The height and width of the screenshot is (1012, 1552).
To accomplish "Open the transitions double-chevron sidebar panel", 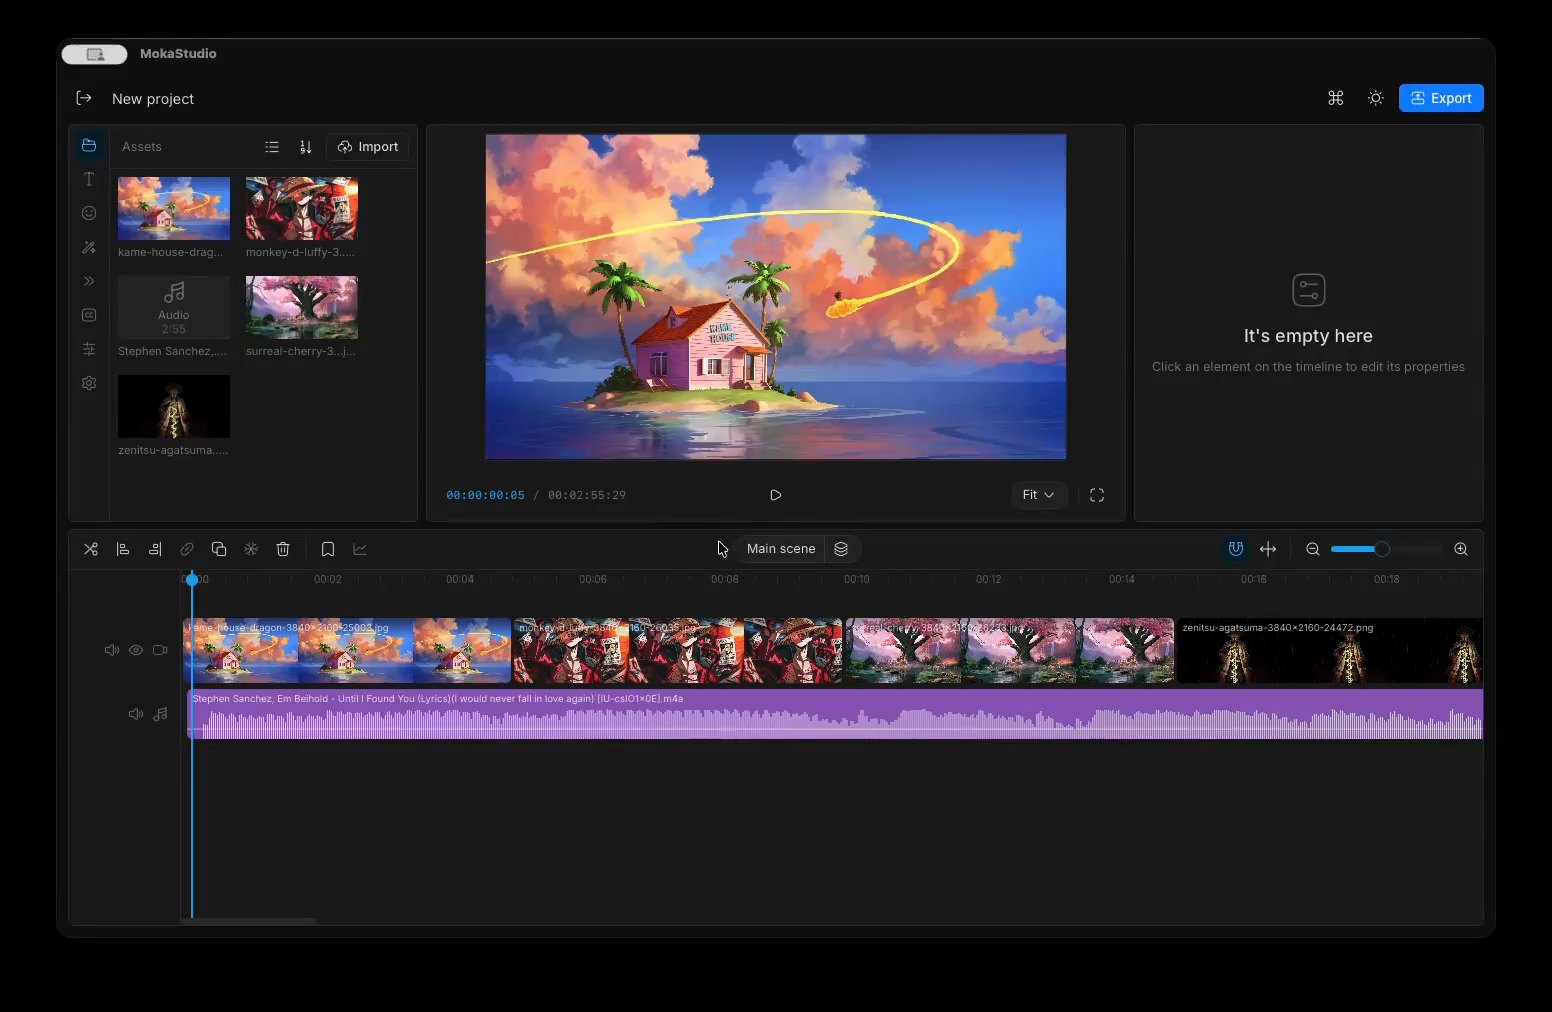I will (89, 281).
